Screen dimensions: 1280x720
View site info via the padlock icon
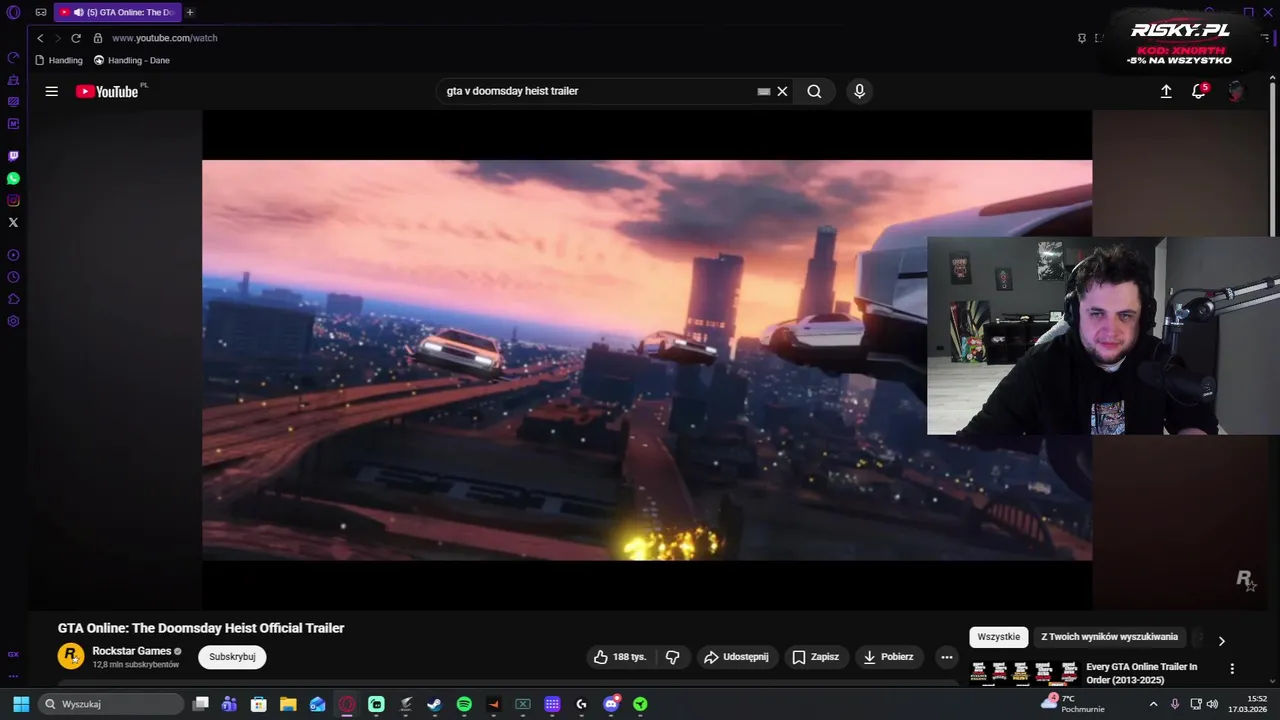(x=98, y=38)
